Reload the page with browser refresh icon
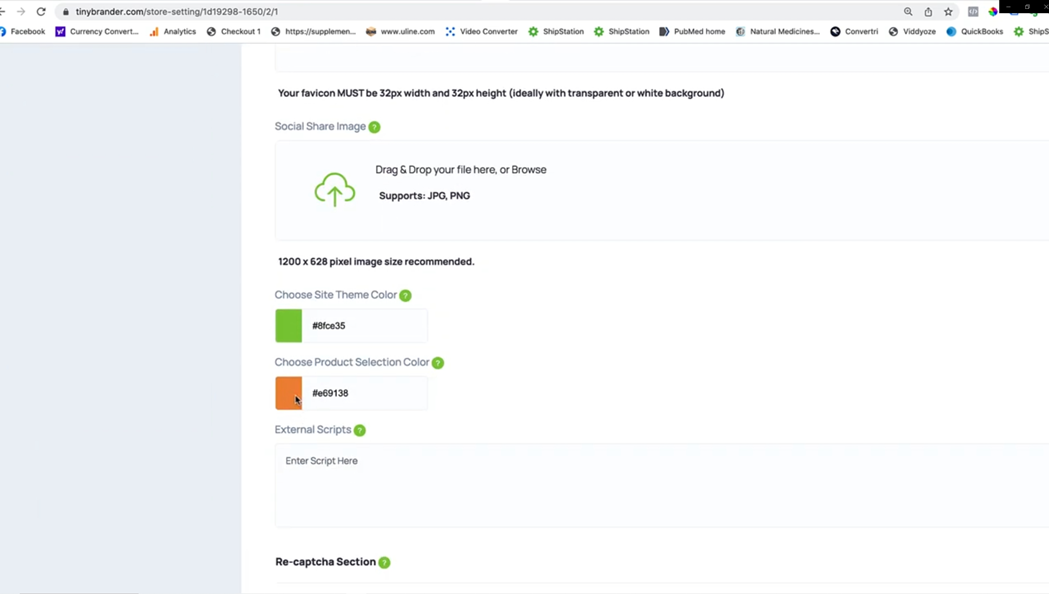This screenshot has width=1049, height=594. click(41, 11)
